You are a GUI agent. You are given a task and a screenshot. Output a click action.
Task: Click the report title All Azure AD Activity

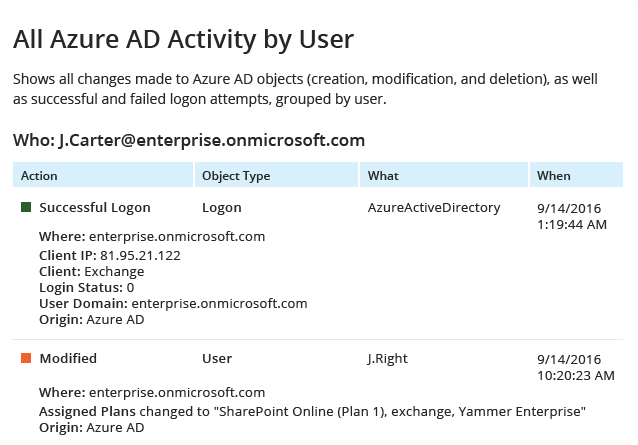pyautogui.click(x=183, y=40)
